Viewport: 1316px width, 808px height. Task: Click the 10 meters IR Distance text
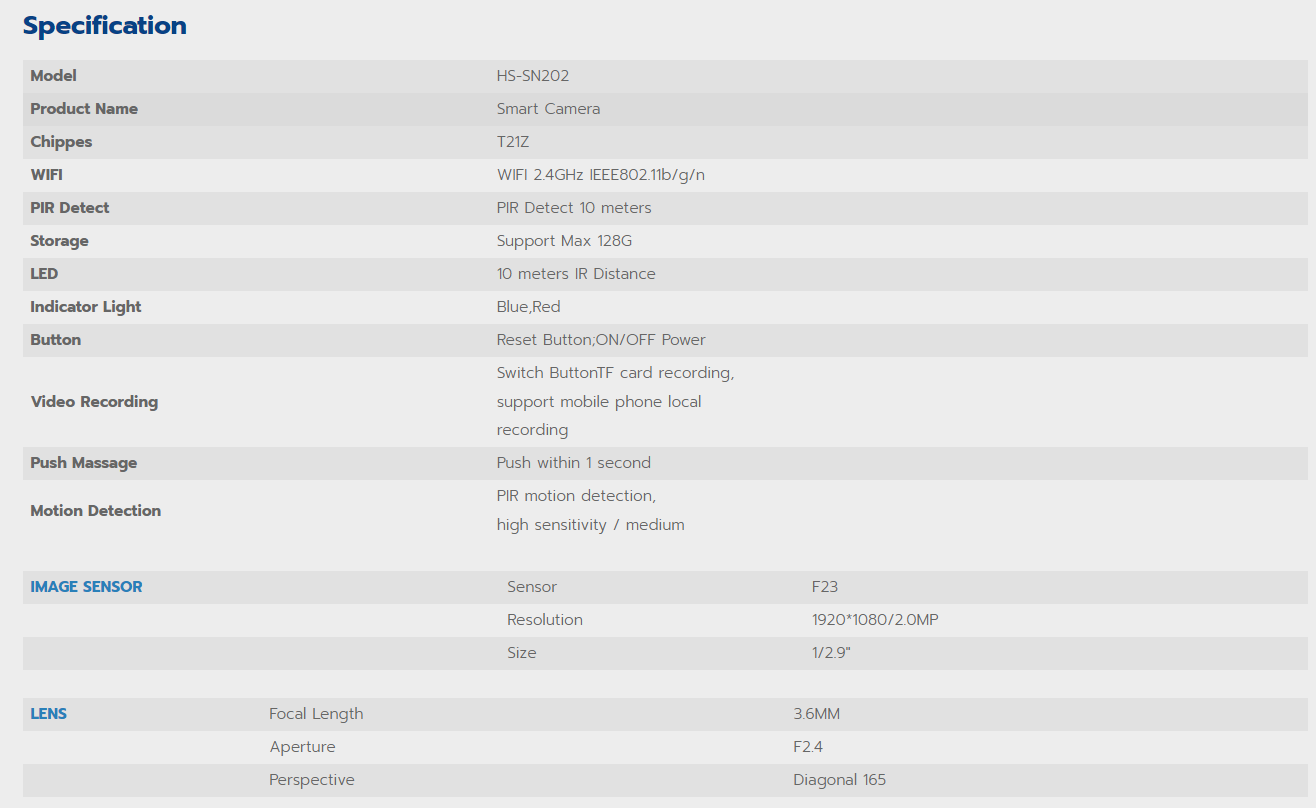[576, 274]
